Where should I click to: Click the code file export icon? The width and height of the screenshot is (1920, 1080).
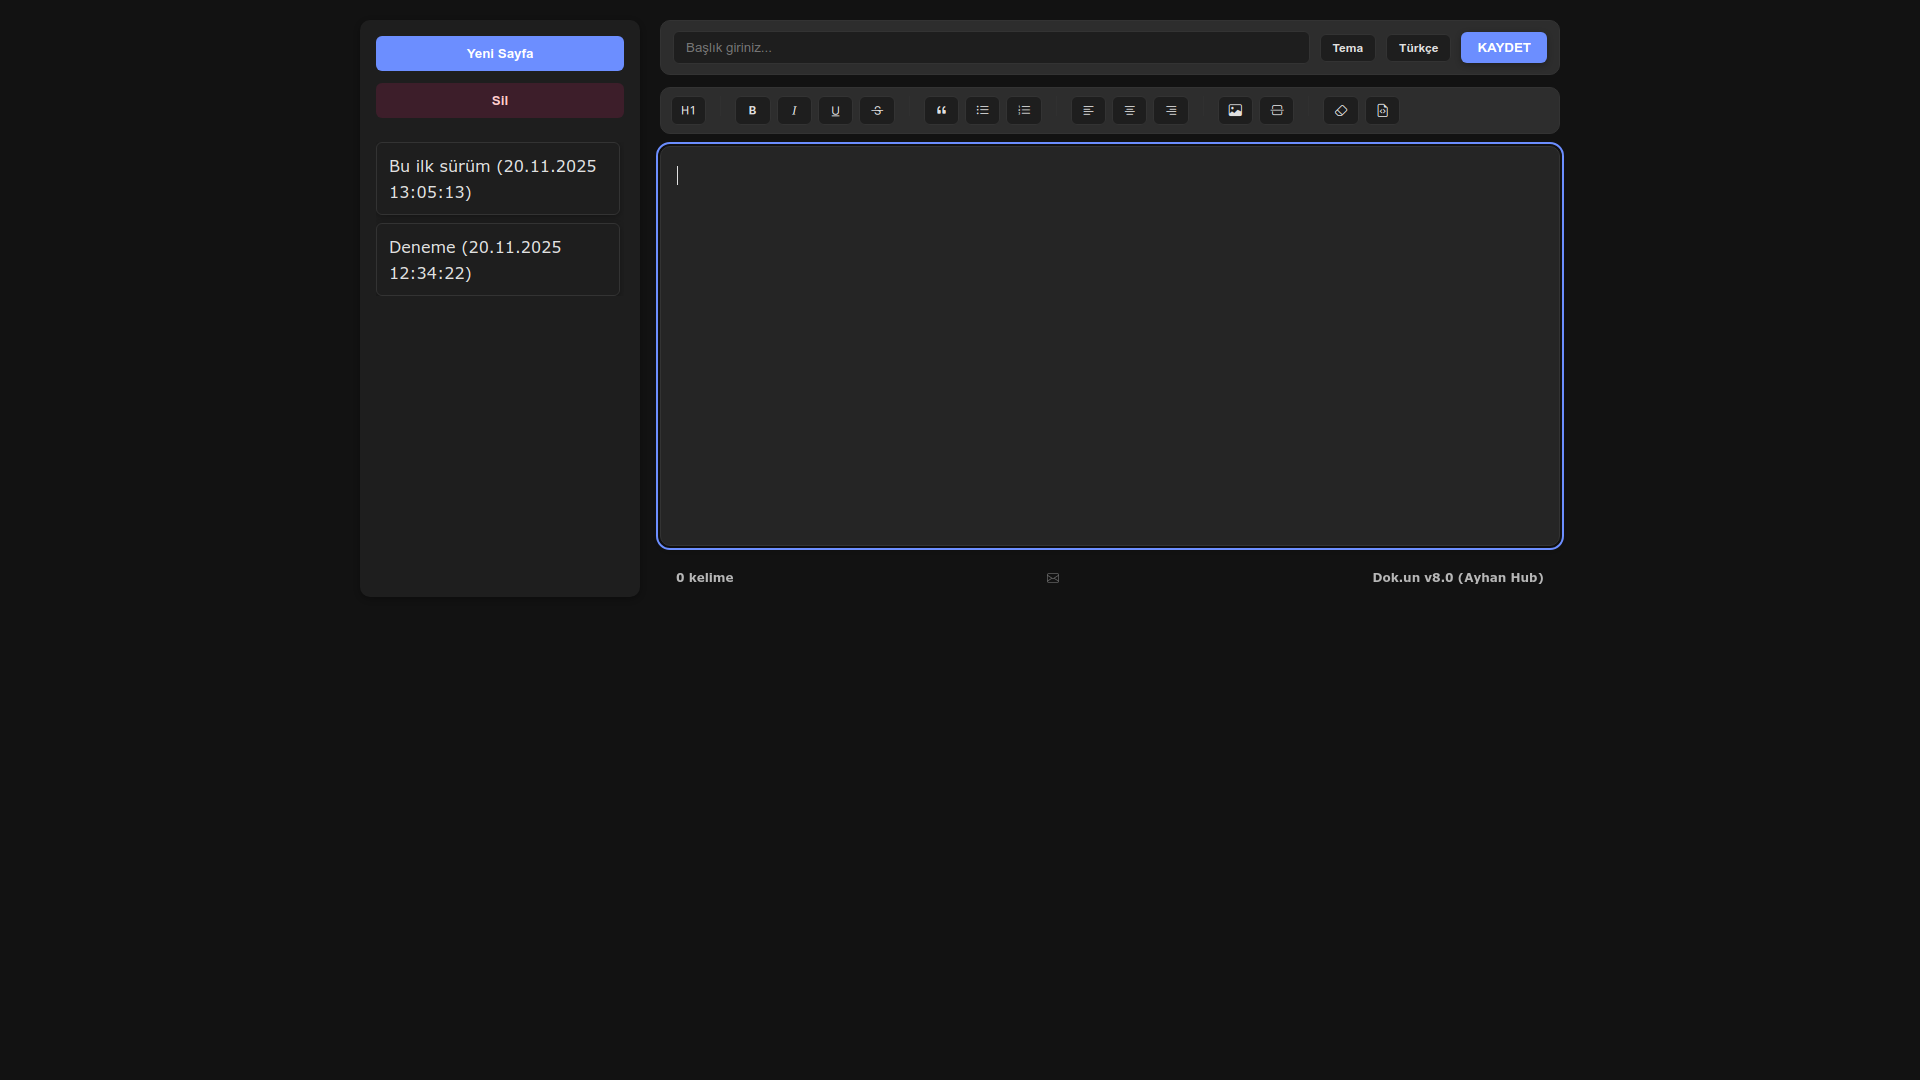click(x=1382, y=111)
